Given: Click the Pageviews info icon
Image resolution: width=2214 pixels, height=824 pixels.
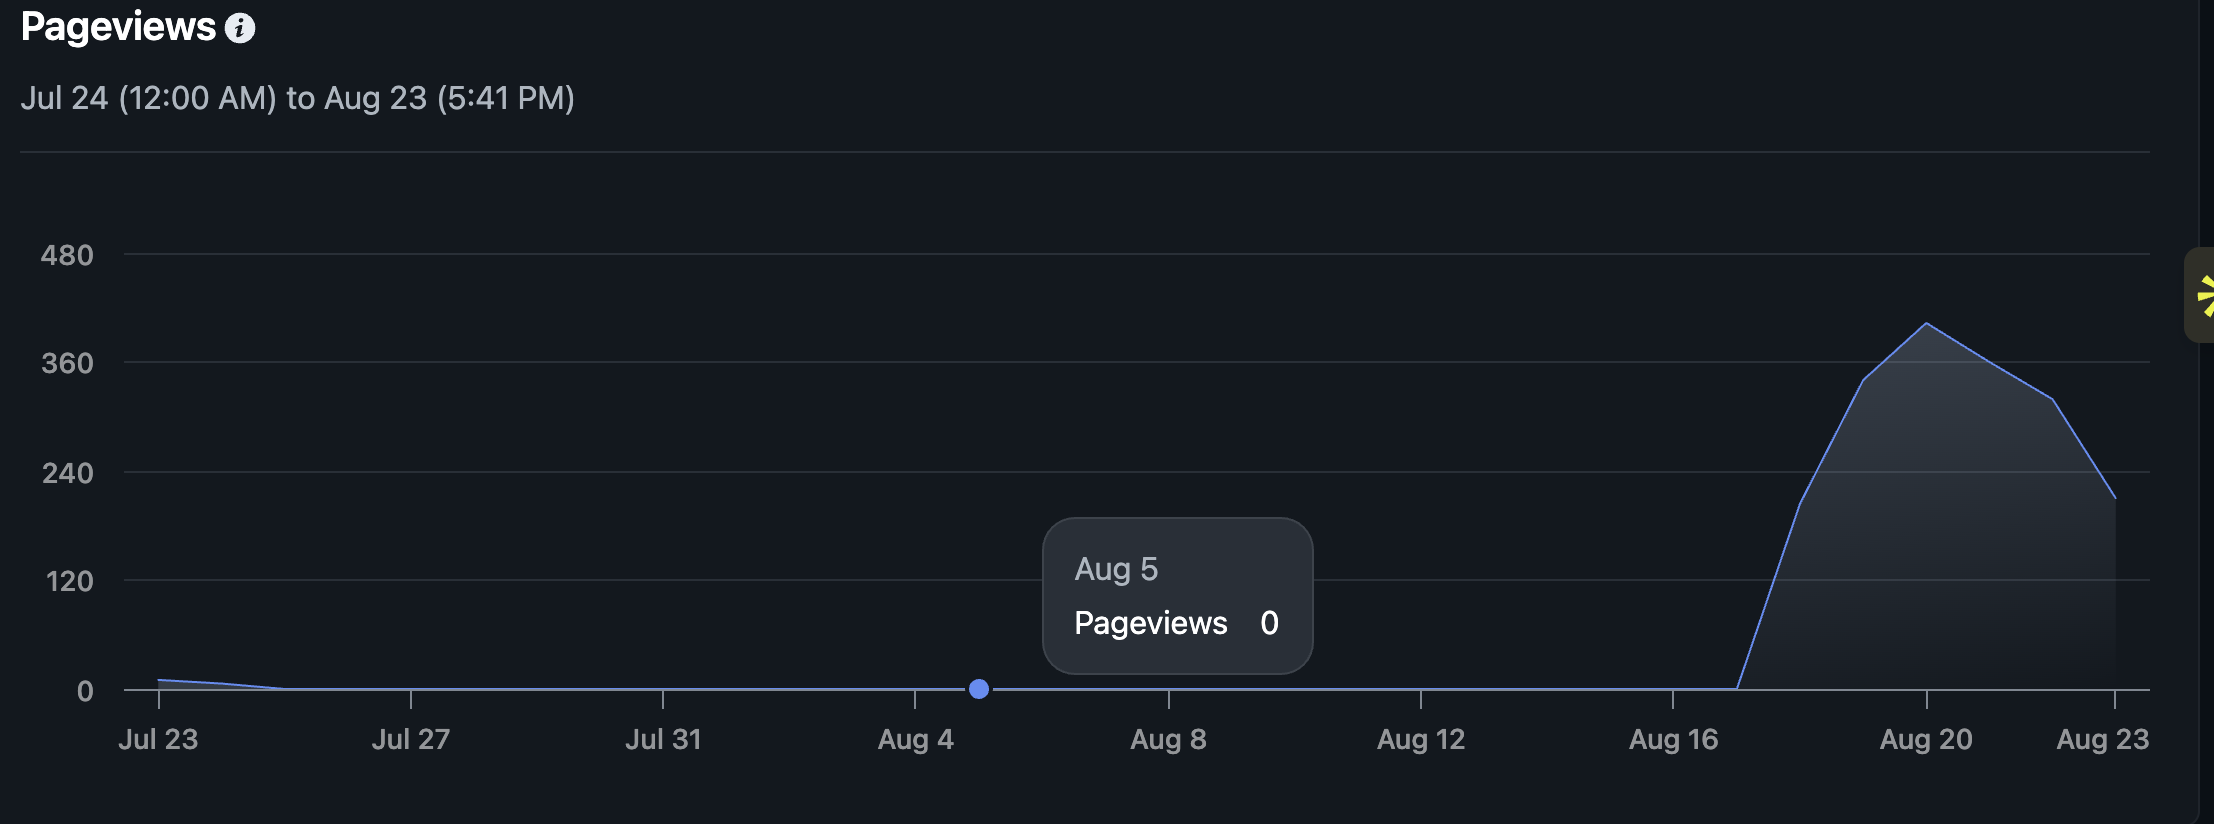Looking at the screenshot, I should 240,28.
